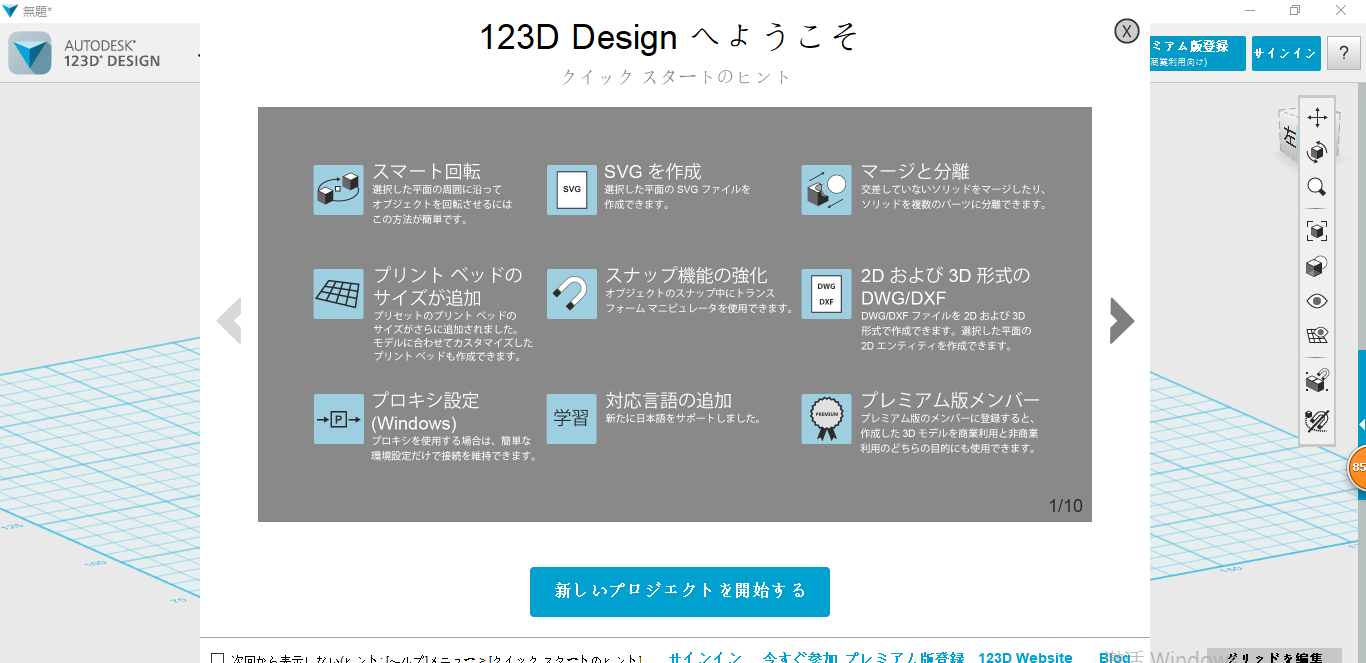Open the 123D Website link
Viewport: 1366px width, 663px height.
click(1025, 658)
